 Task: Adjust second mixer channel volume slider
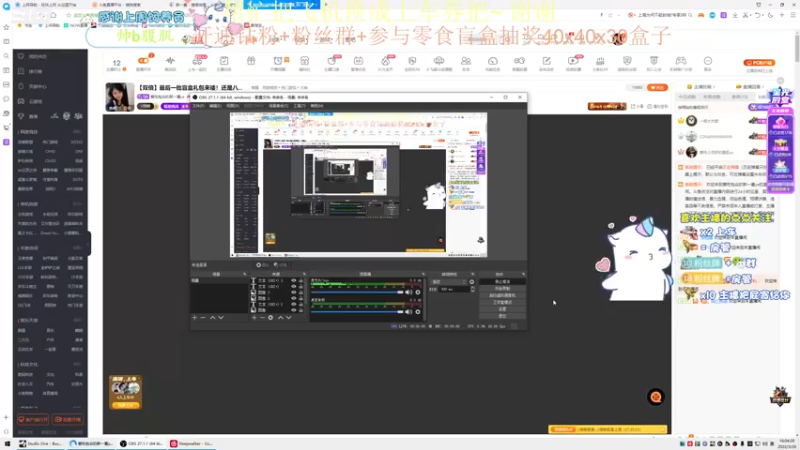coord(357,312)
